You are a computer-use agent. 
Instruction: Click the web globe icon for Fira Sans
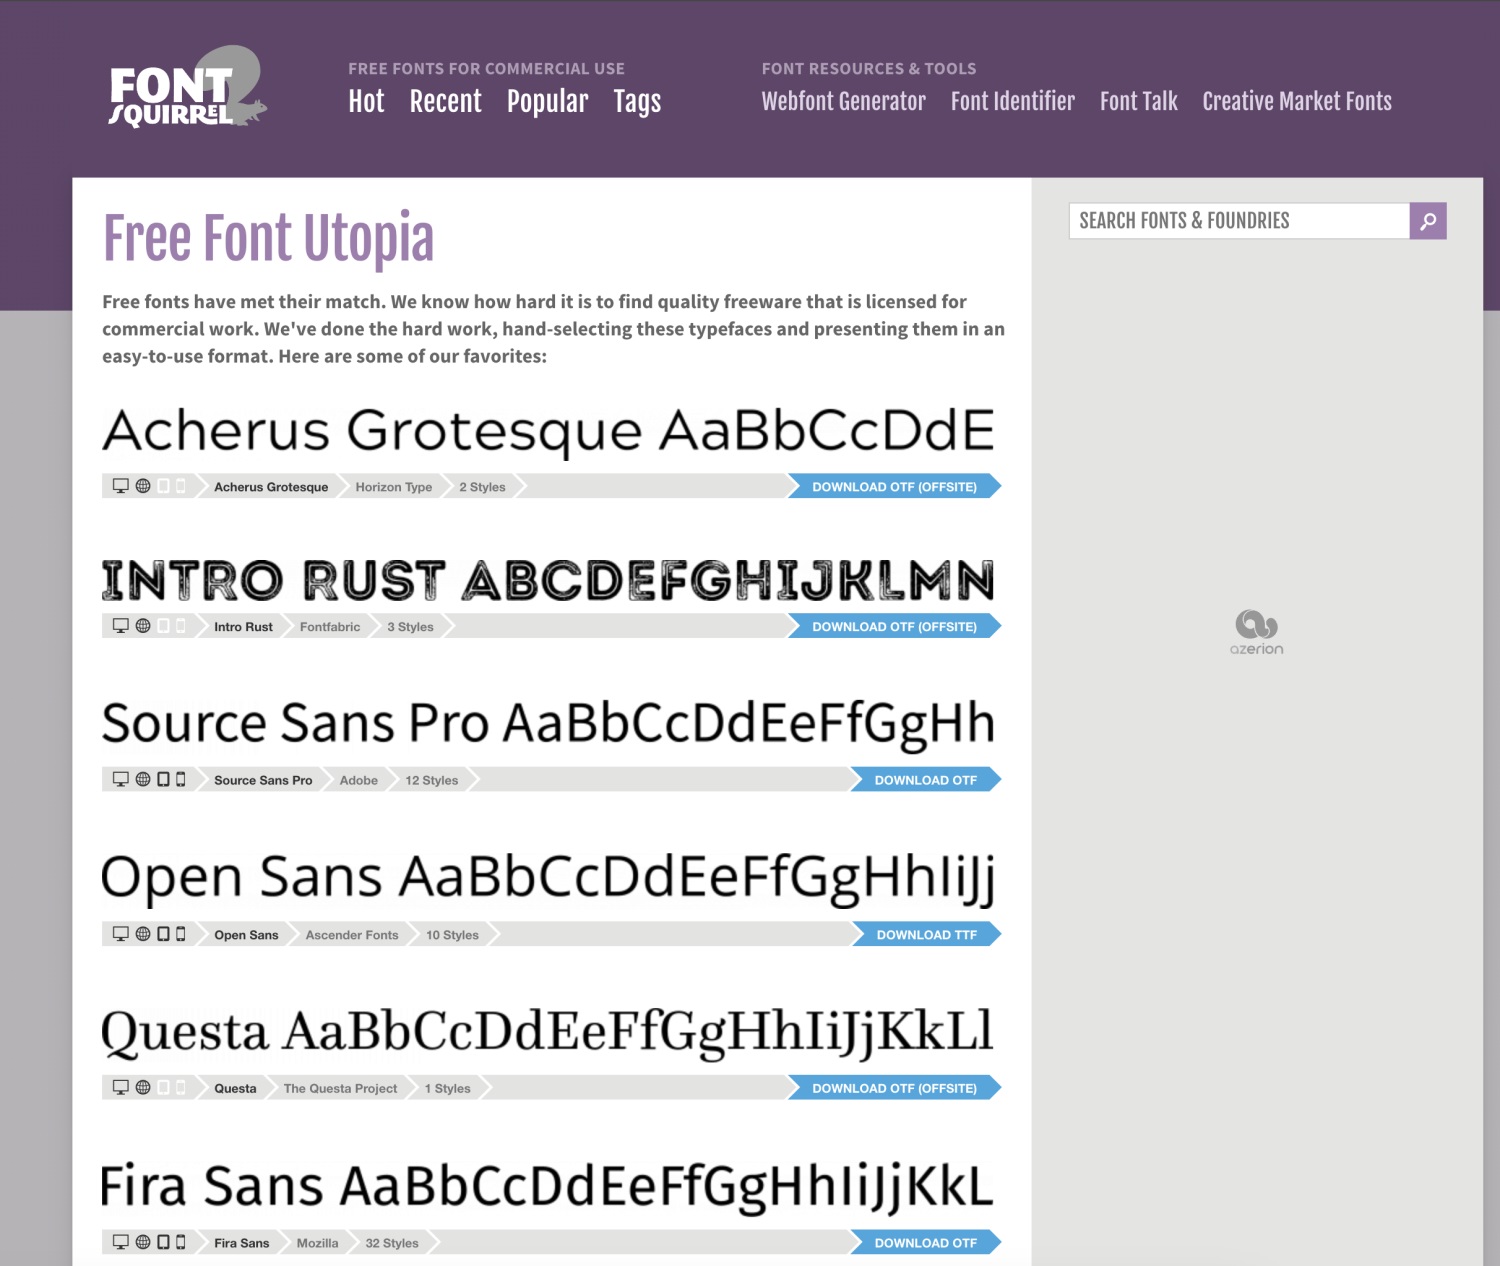[143, 1242]
